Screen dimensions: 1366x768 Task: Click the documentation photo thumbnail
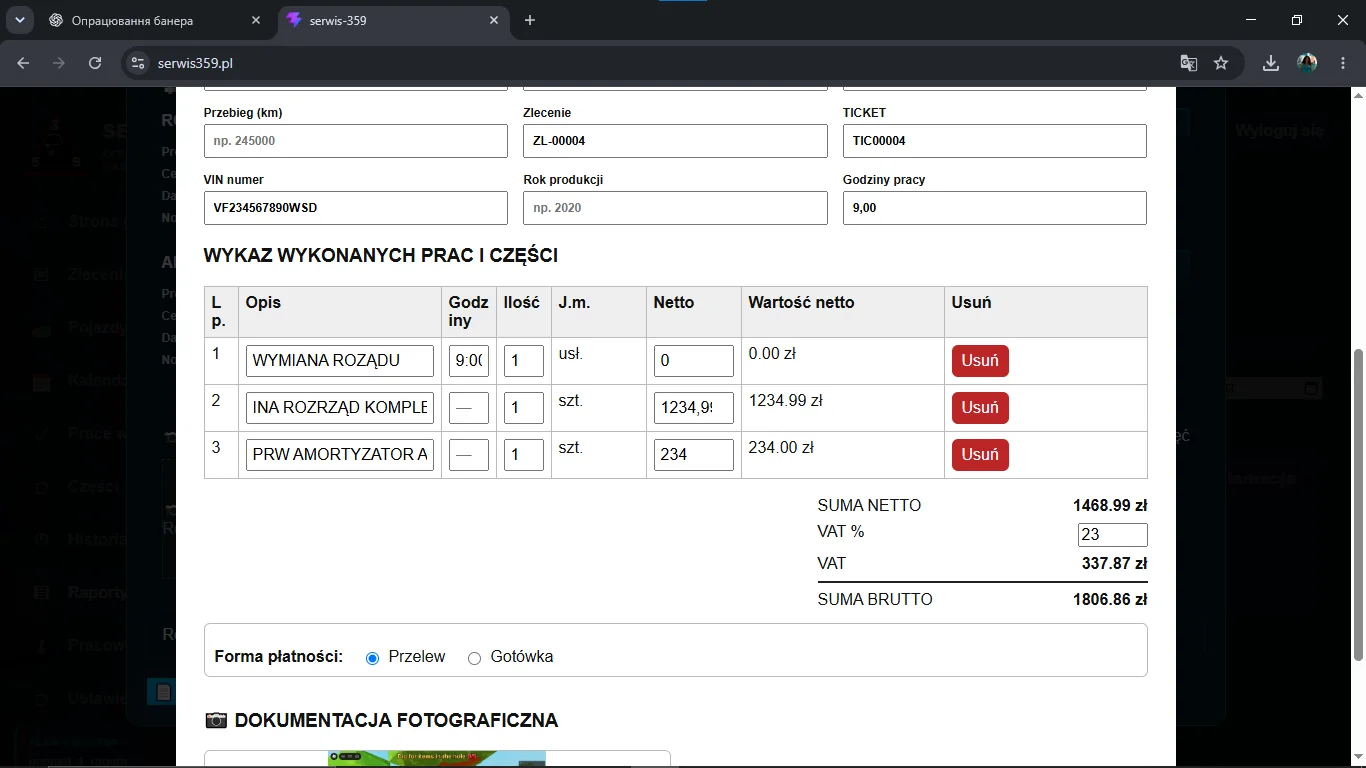437,759
